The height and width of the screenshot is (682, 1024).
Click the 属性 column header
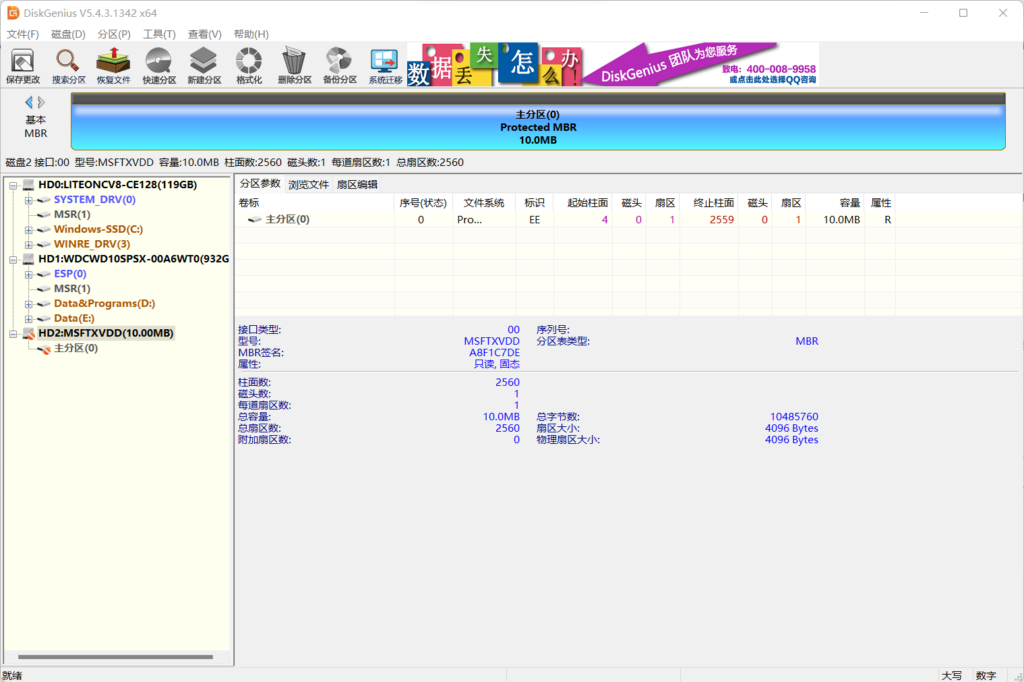tap(880, 203)
